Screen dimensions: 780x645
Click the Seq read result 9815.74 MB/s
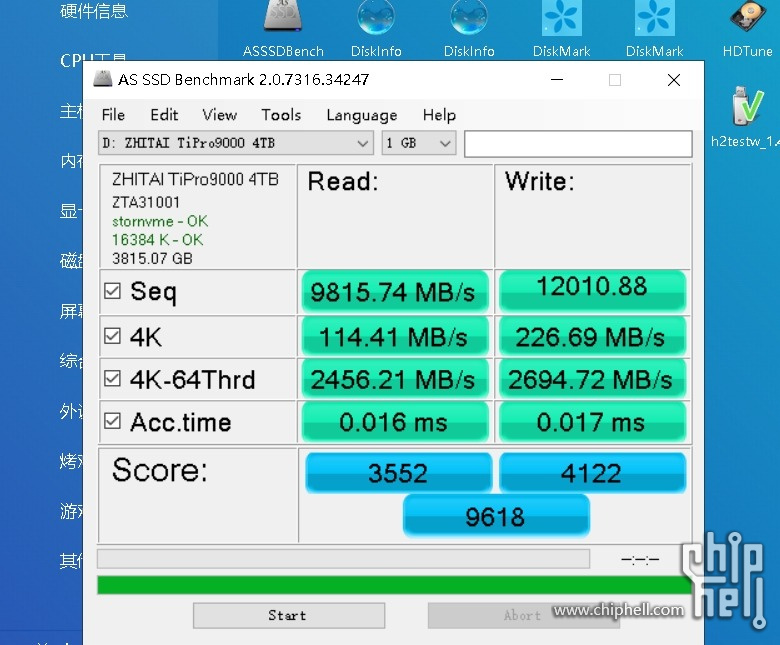(x=394, y=291)
